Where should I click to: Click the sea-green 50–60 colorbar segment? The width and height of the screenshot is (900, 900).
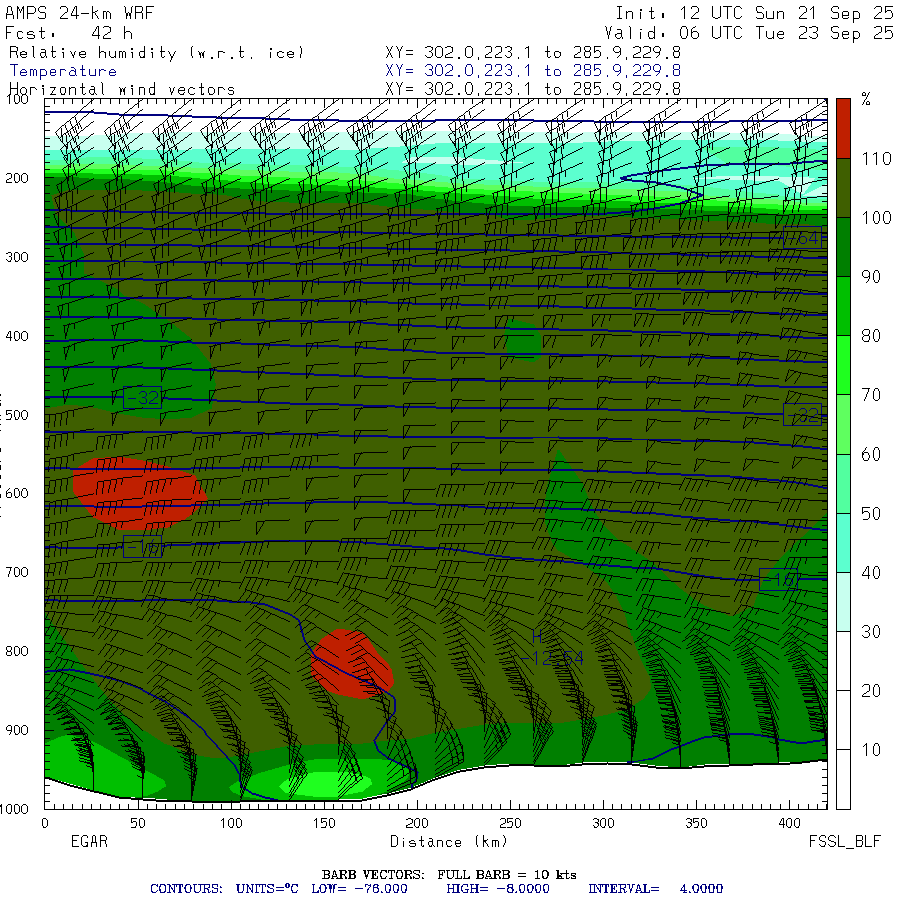(843, 483)
